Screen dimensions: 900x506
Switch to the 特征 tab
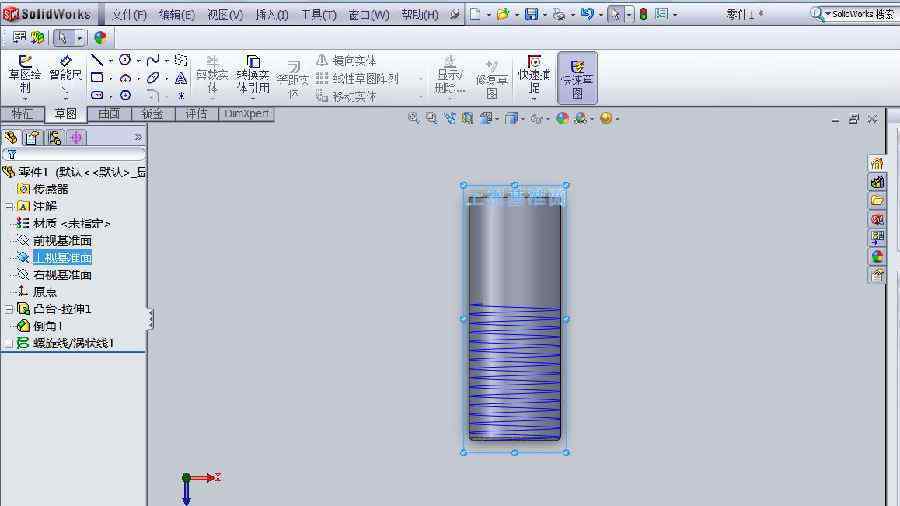22,114
